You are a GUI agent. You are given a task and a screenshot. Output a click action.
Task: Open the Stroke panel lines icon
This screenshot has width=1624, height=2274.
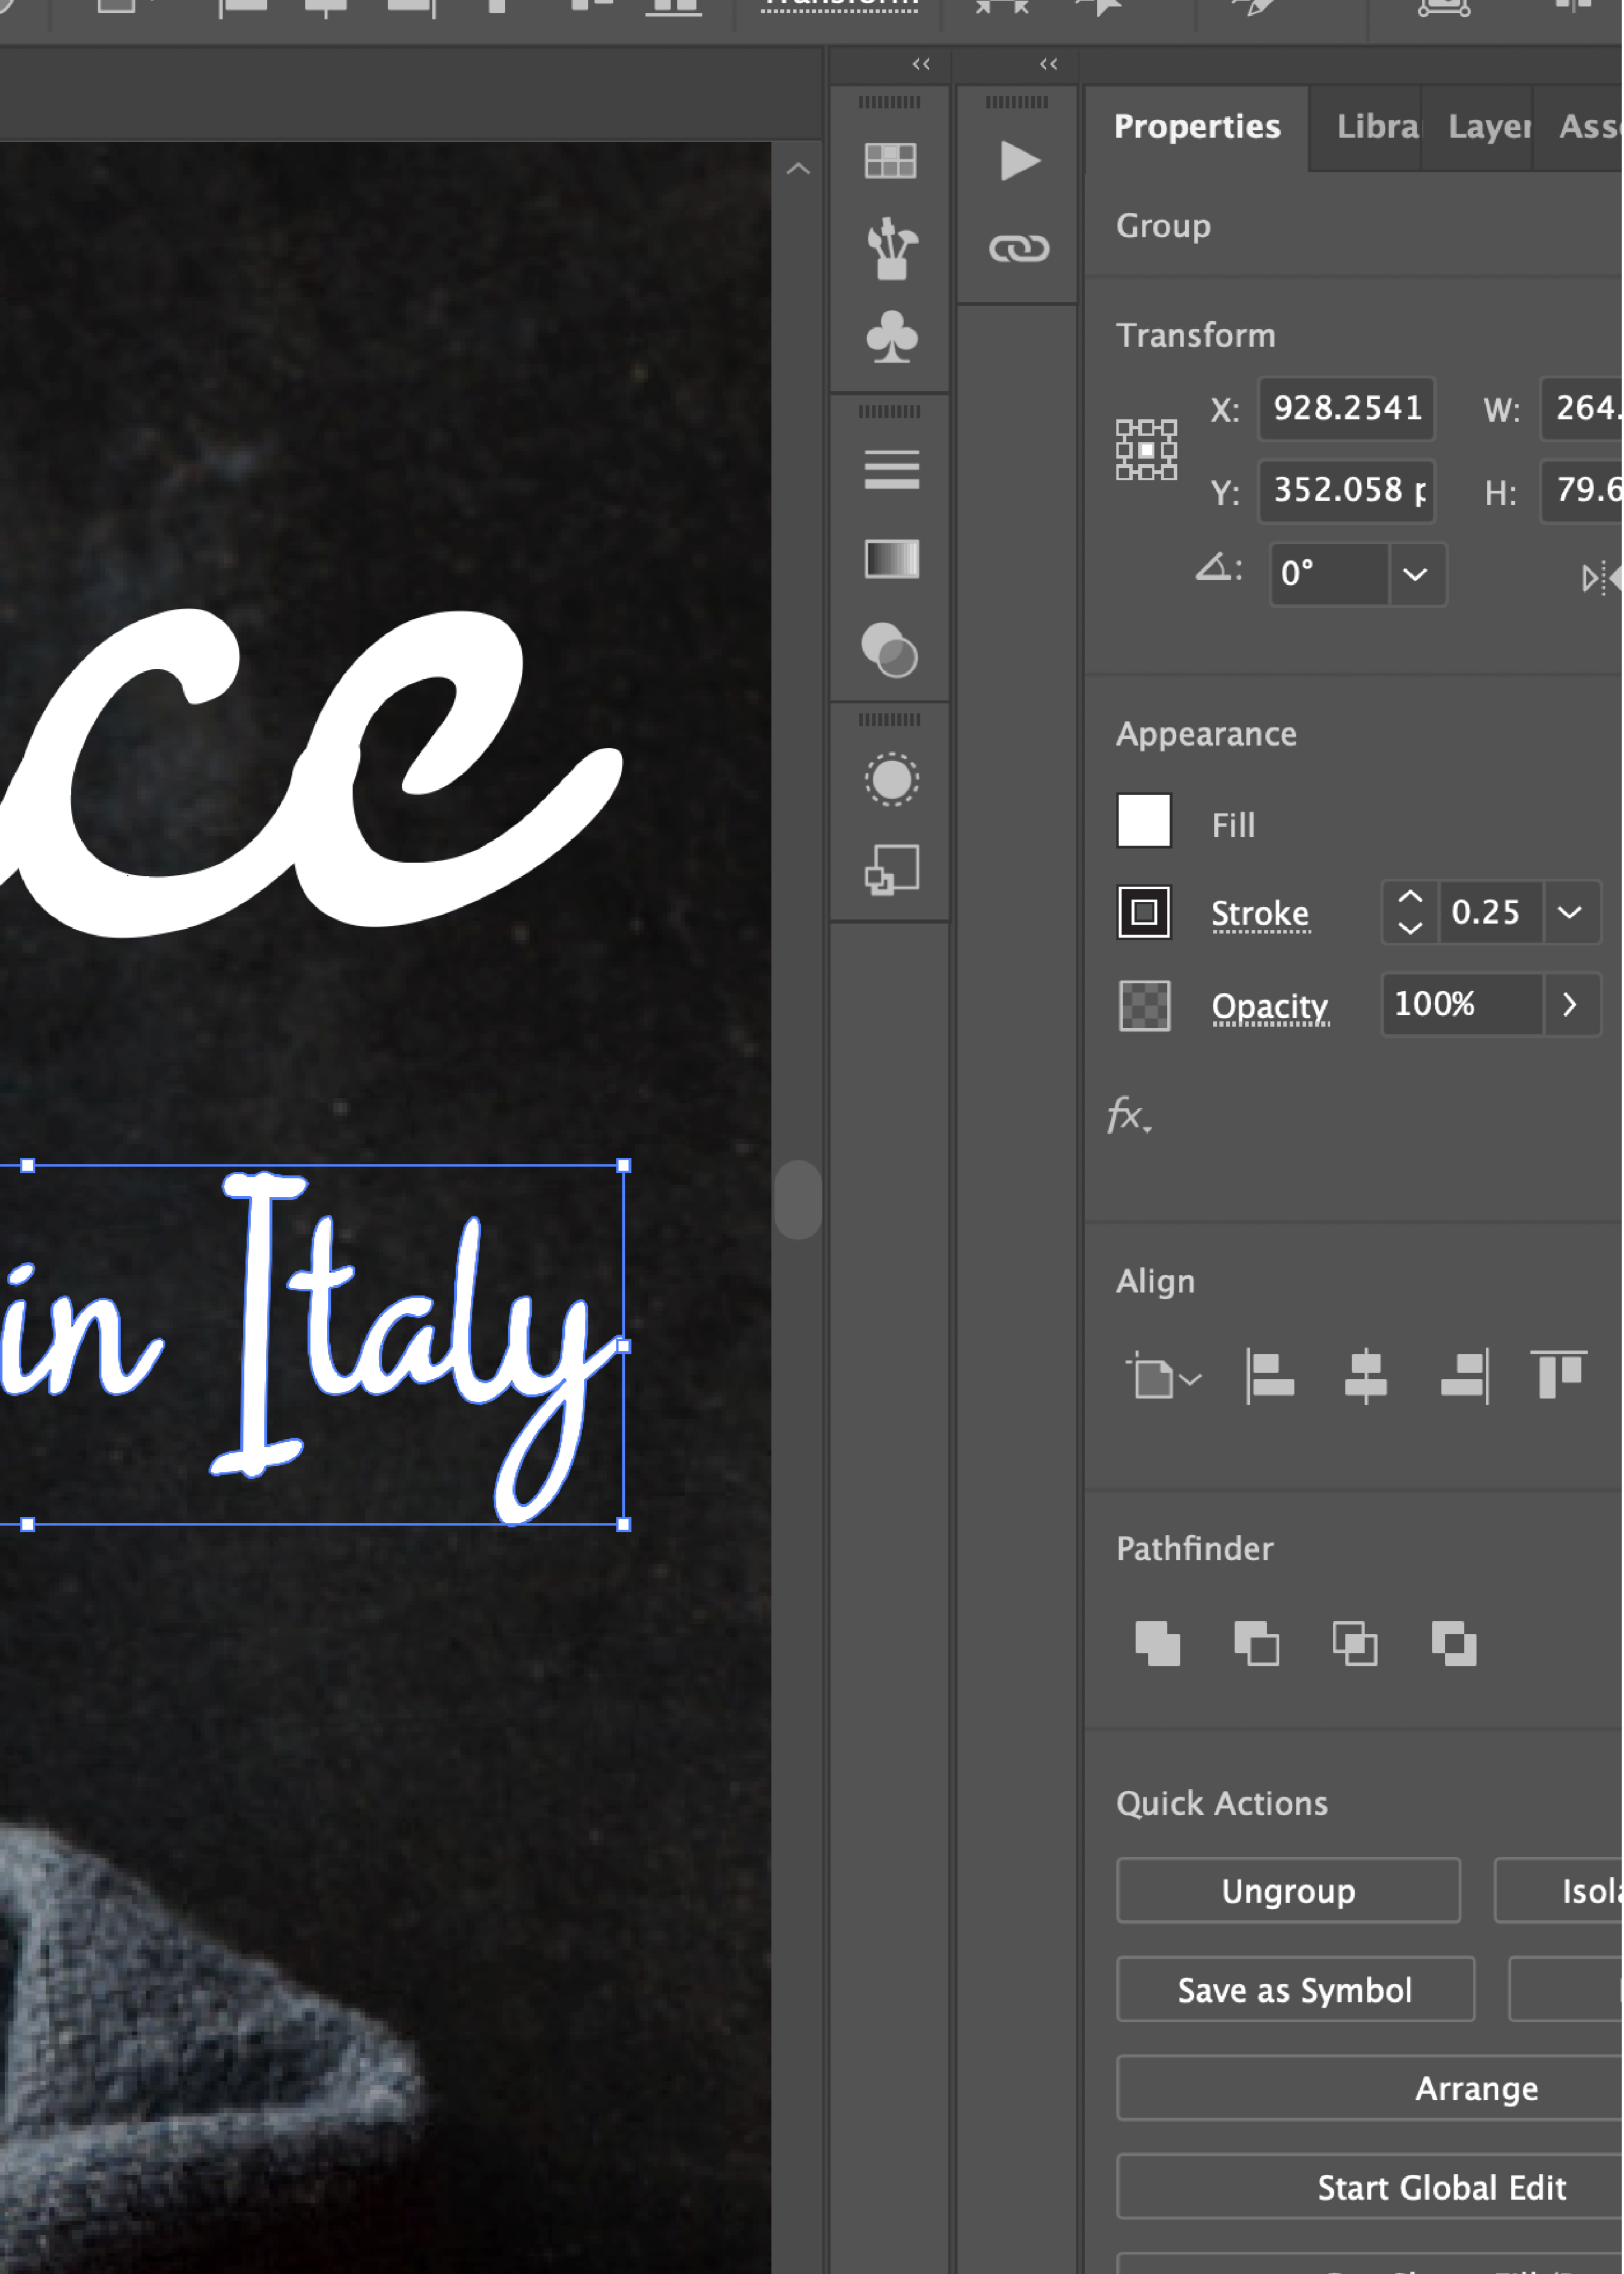pyautogui.click(x=891, y=469)
